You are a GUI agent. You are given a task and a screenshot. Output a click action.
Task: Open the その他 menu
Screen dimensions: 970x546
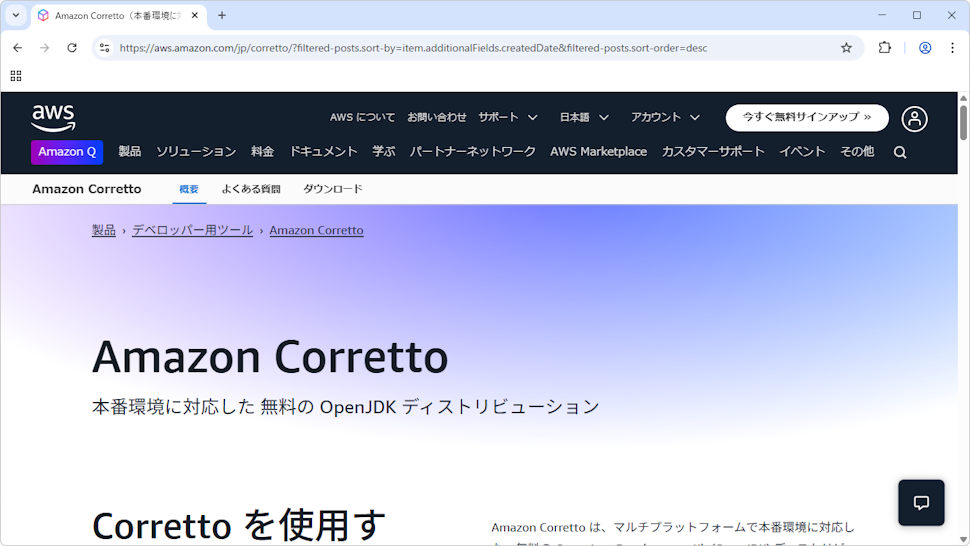[x=857, y=151]
